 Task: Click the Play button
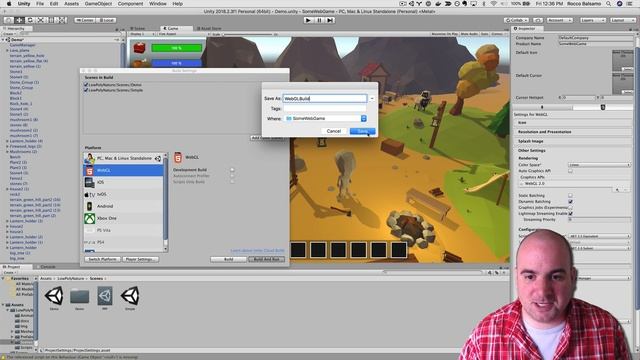click(x=308, y=20)
